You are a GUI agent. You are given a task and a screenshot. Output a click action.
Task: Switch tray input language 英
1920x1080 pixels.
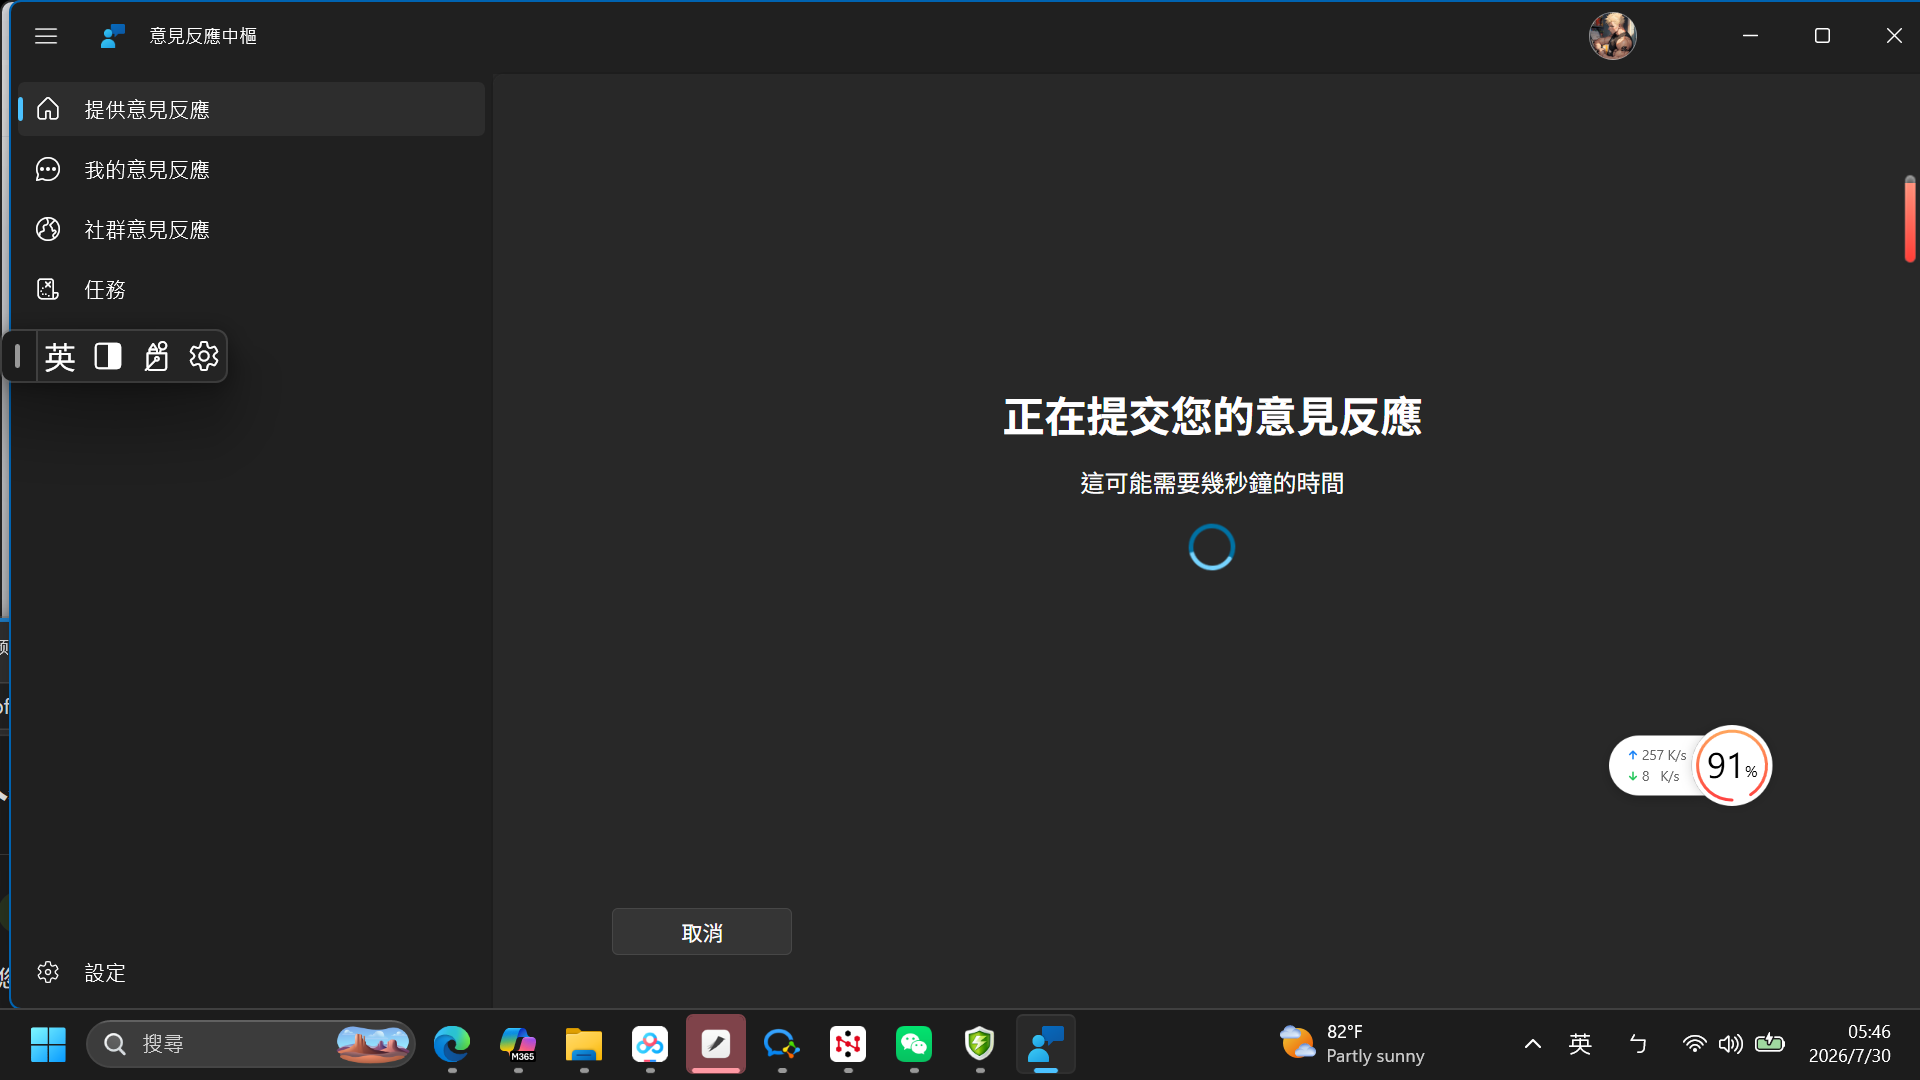click(x=1580, y=1045)
